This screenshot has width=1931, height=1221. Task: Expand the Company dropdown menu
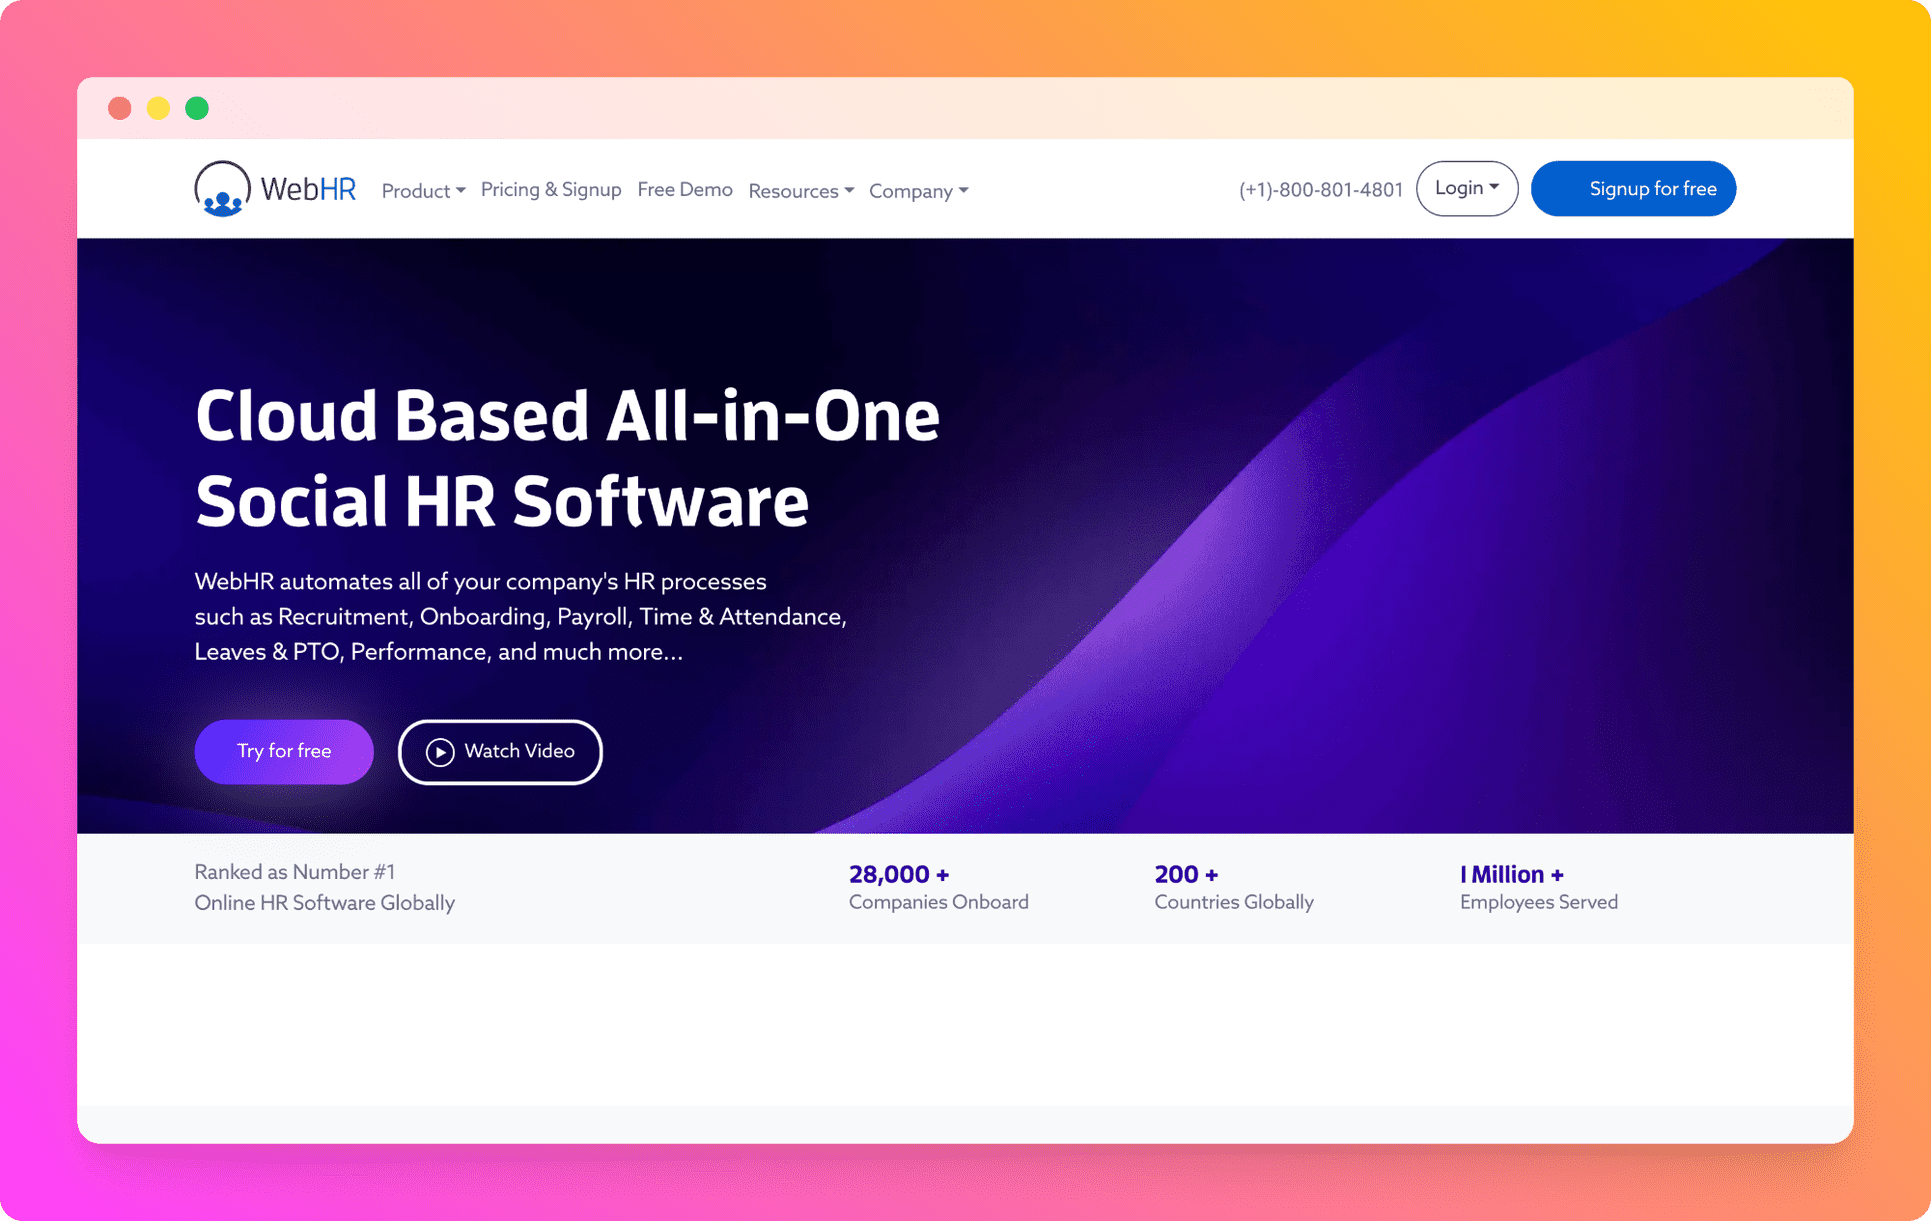(918, 190)
